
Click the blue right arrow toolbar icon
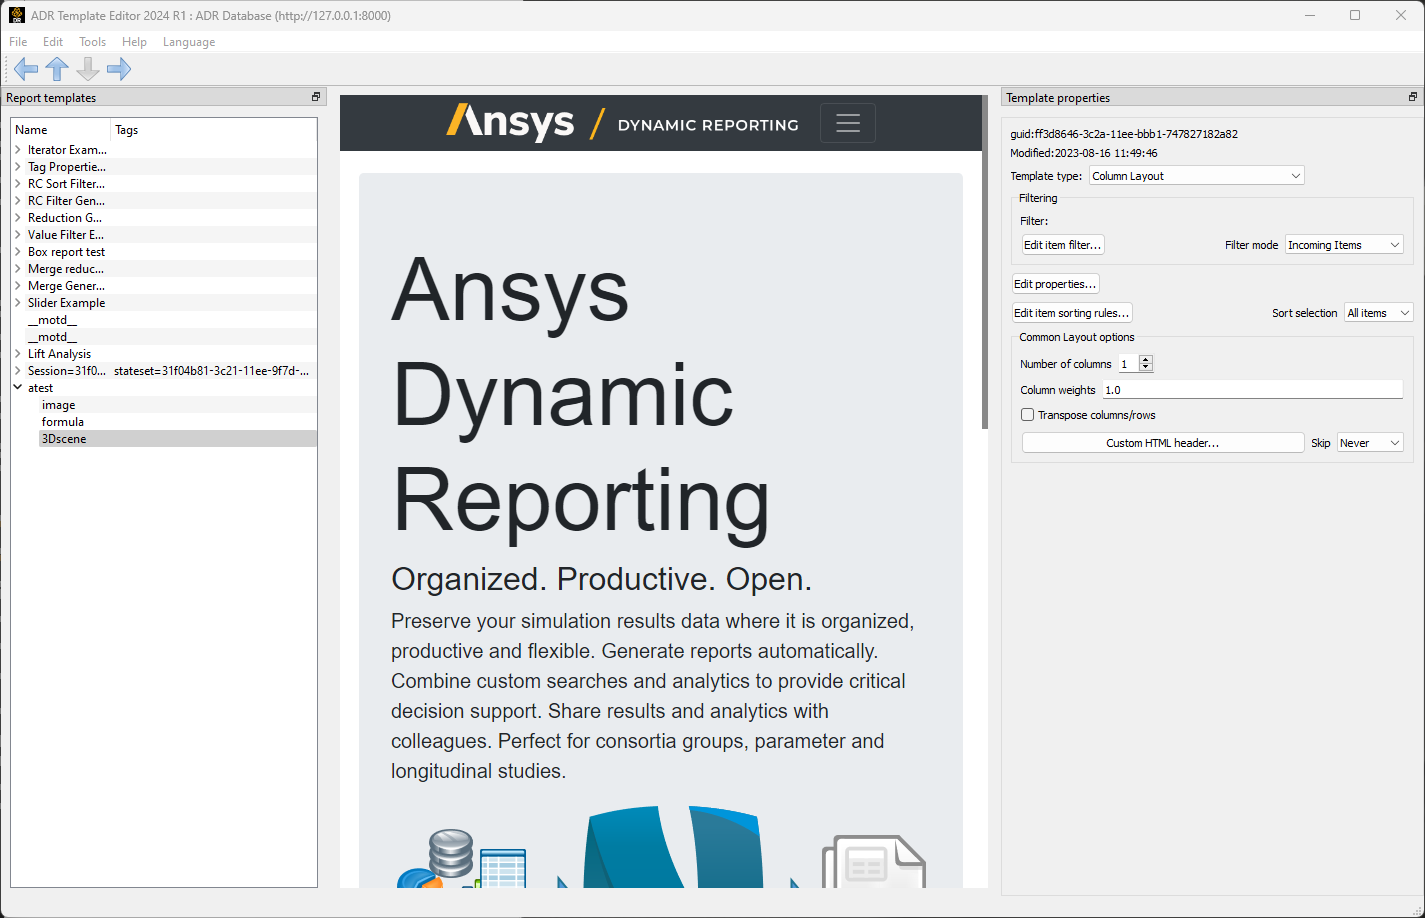coord(119,69)
